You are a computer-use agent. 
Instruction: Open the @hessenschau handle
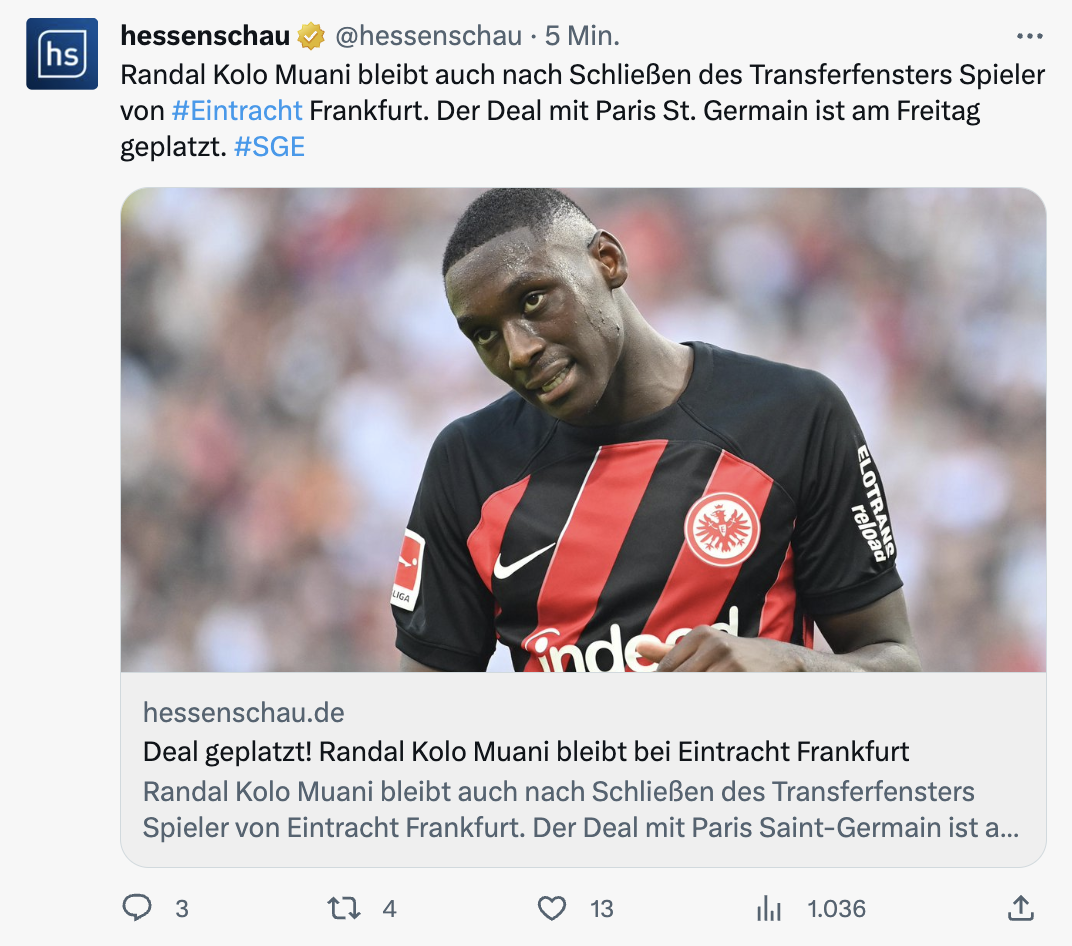click(x=429, y=36)
